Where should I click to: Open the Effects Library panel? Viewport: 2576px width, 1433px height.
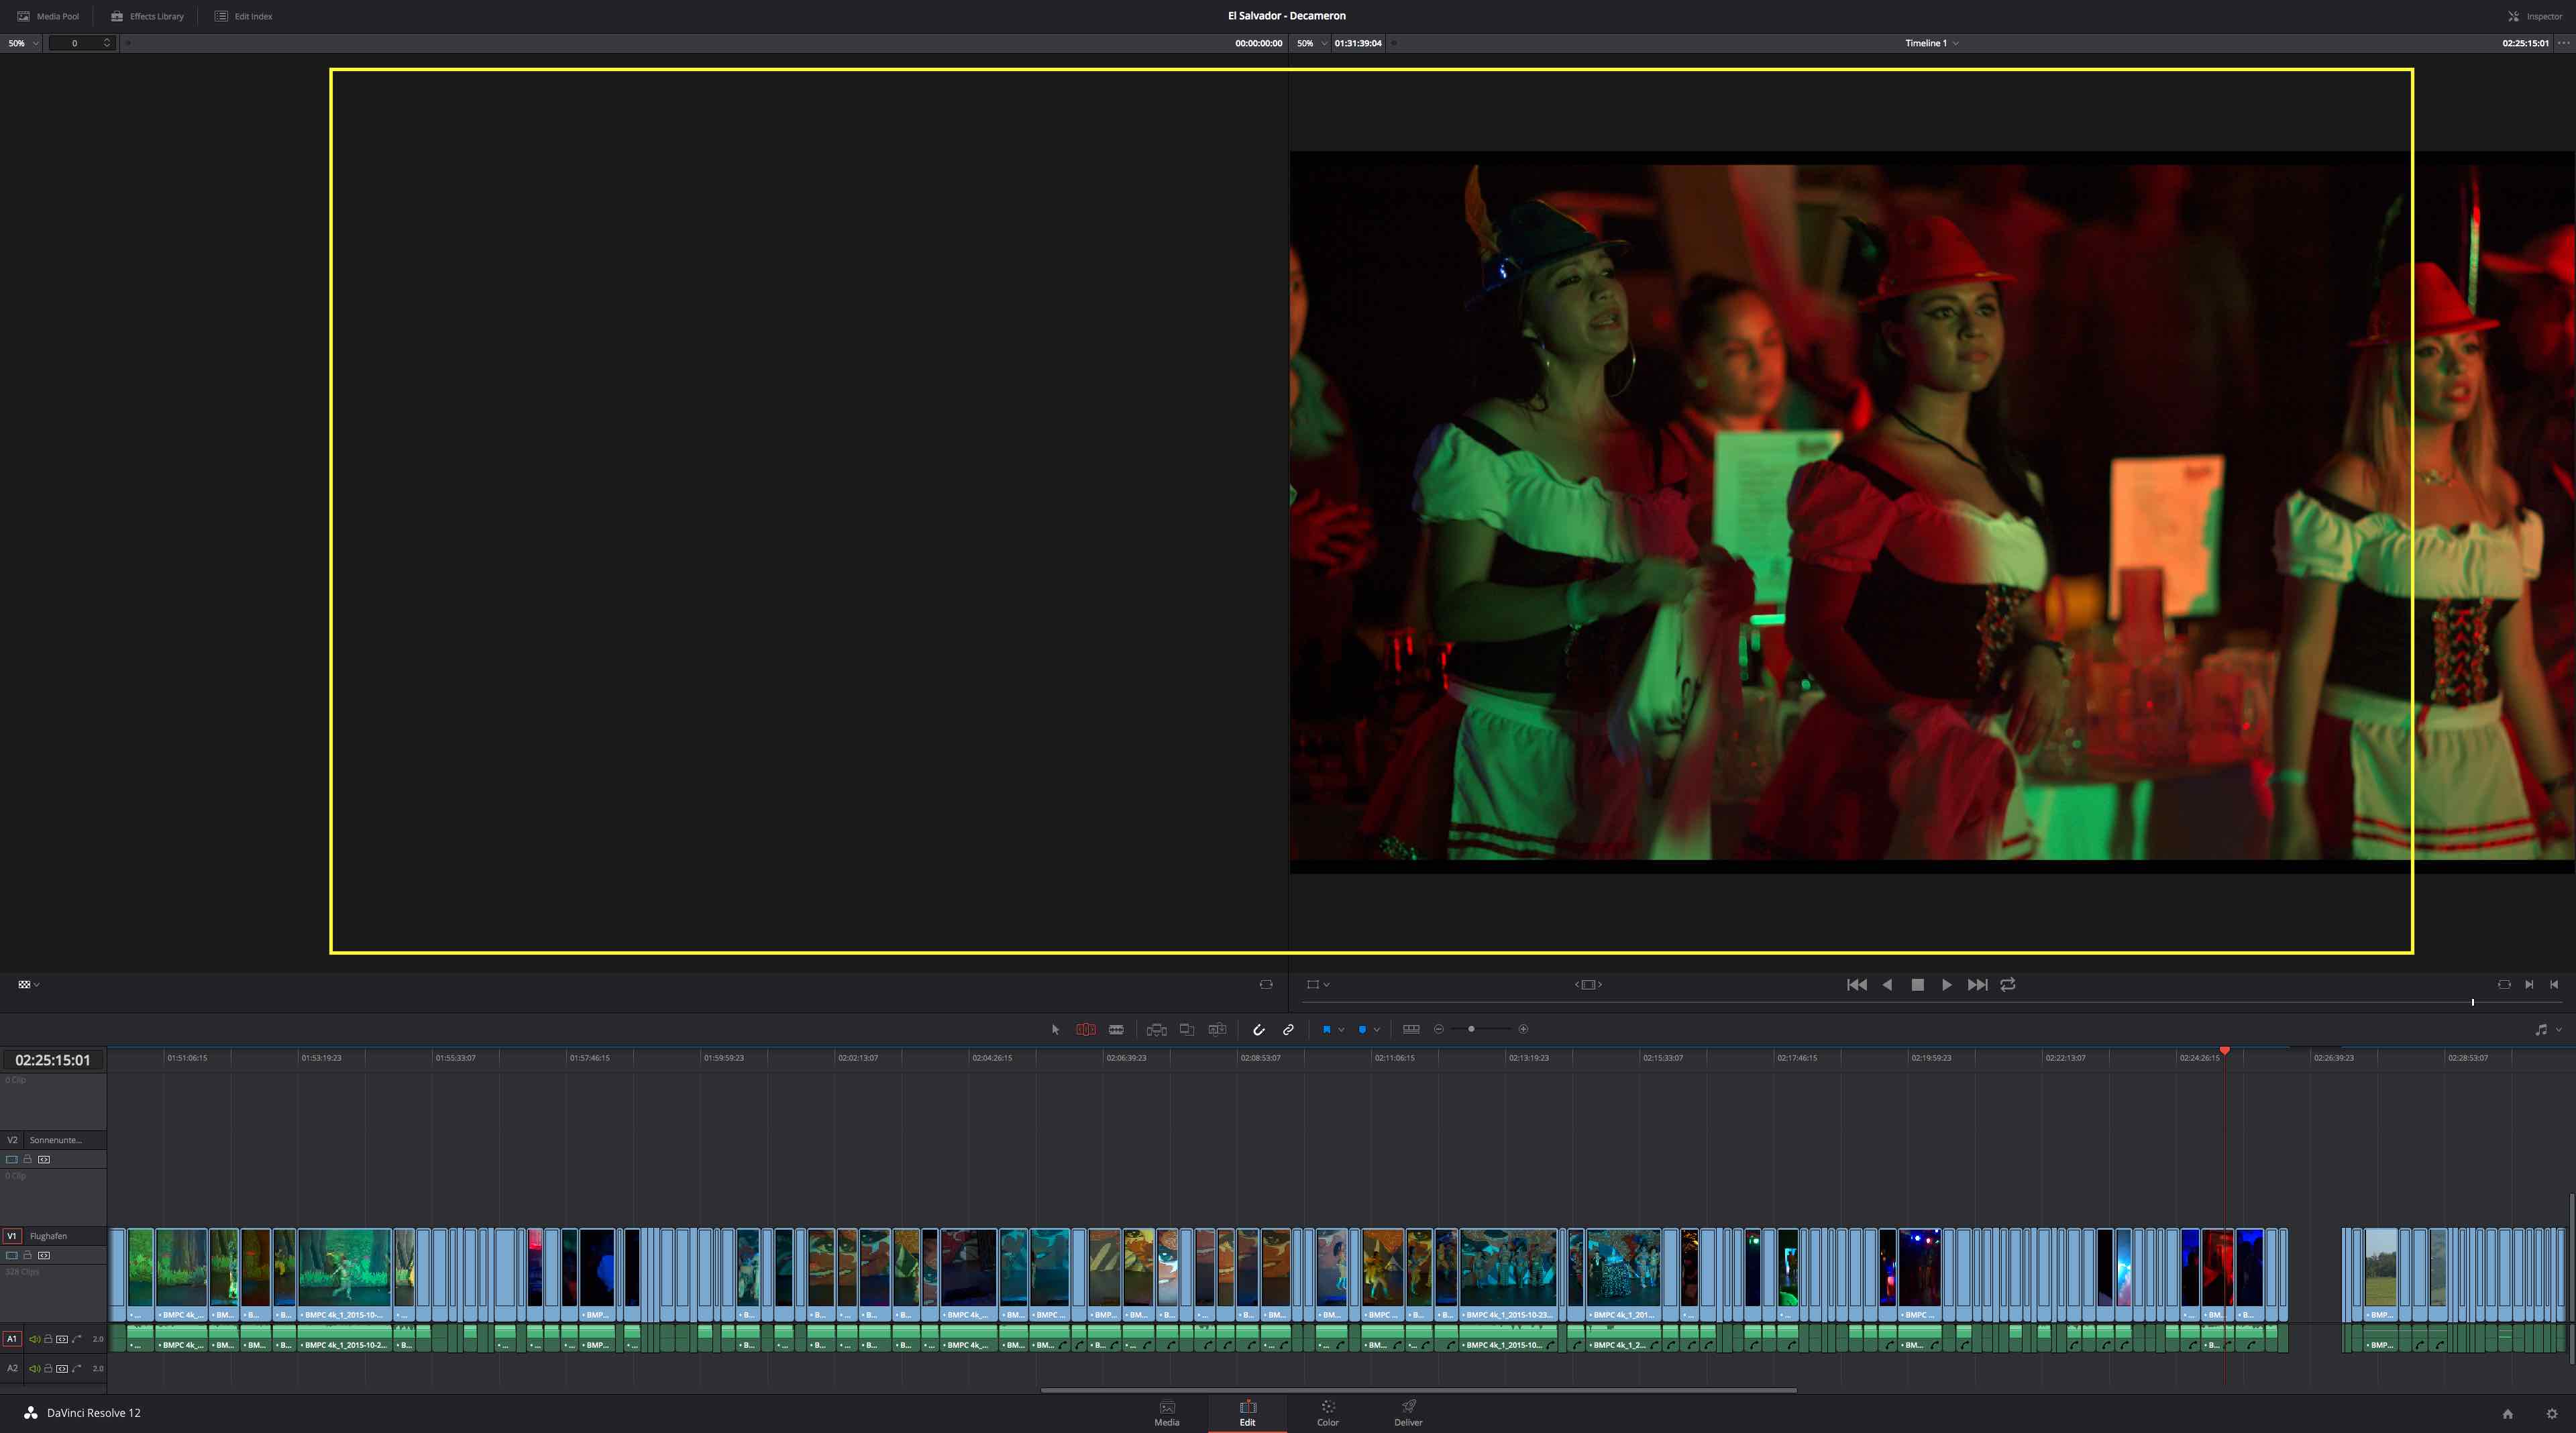click(147, 16)
